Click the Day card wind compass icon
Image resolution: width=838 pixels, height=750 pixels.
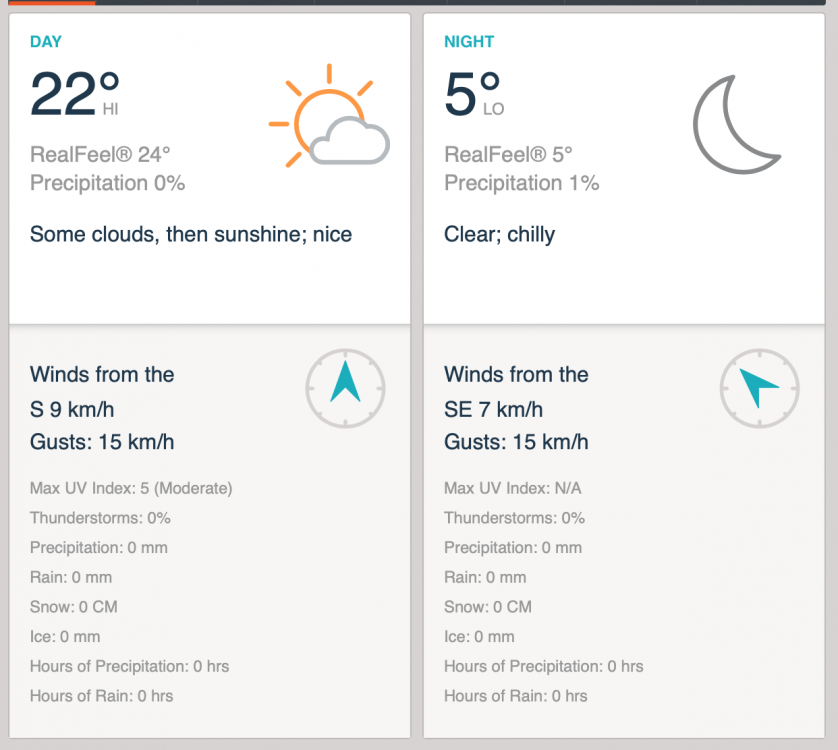pos(345,388)
